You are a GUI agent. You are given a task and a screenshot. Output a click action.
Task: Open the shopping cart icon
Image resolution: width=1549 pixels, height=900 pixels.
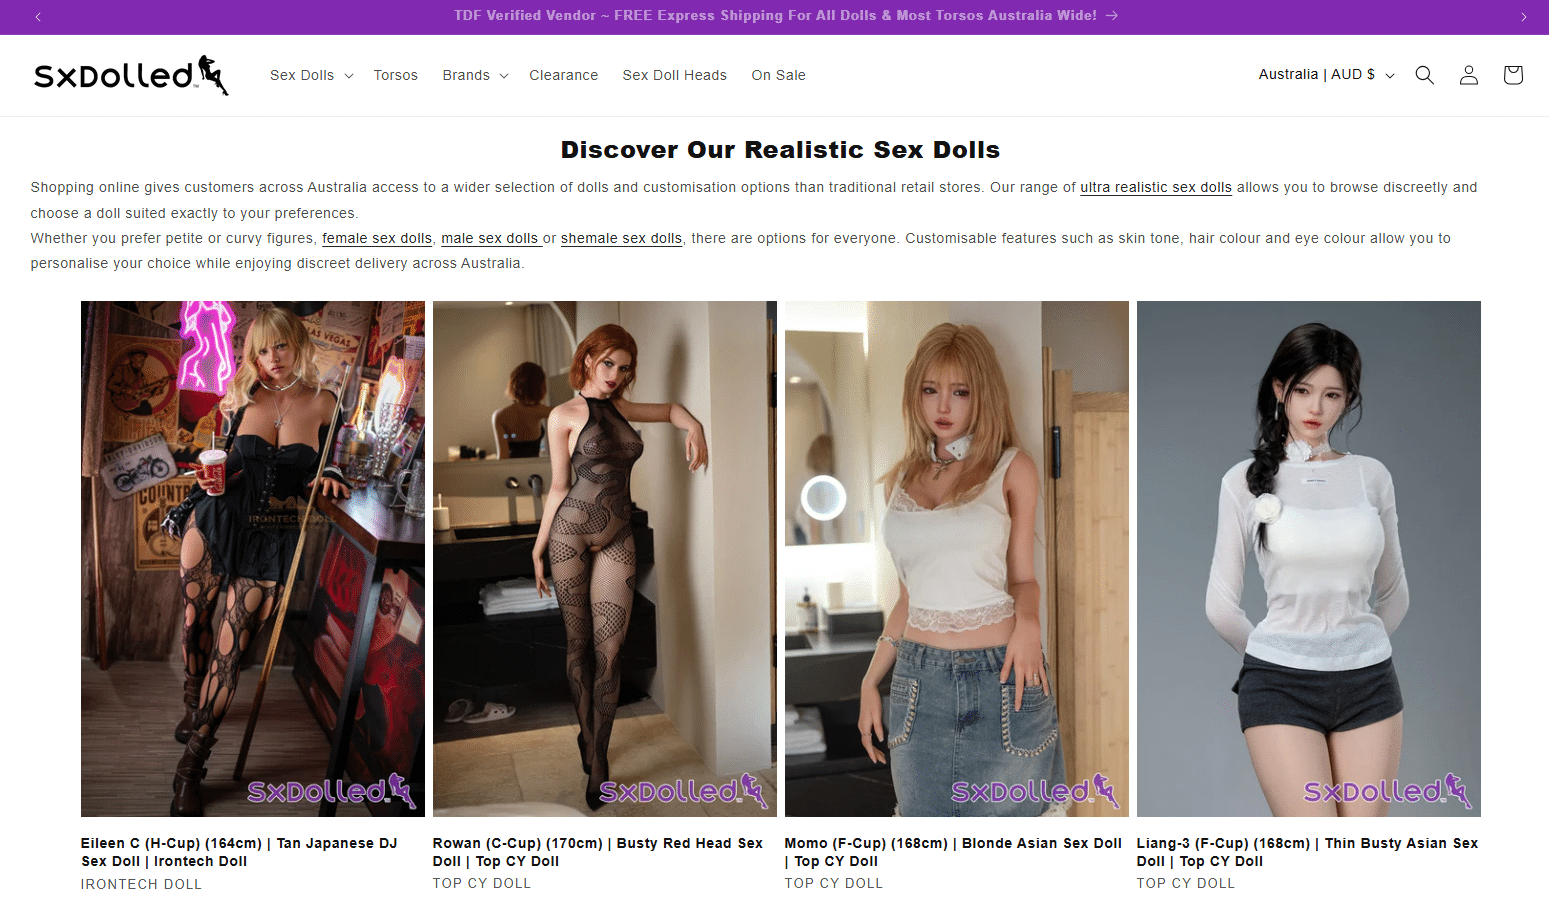pyautogui.click(x=1513, y=75)
